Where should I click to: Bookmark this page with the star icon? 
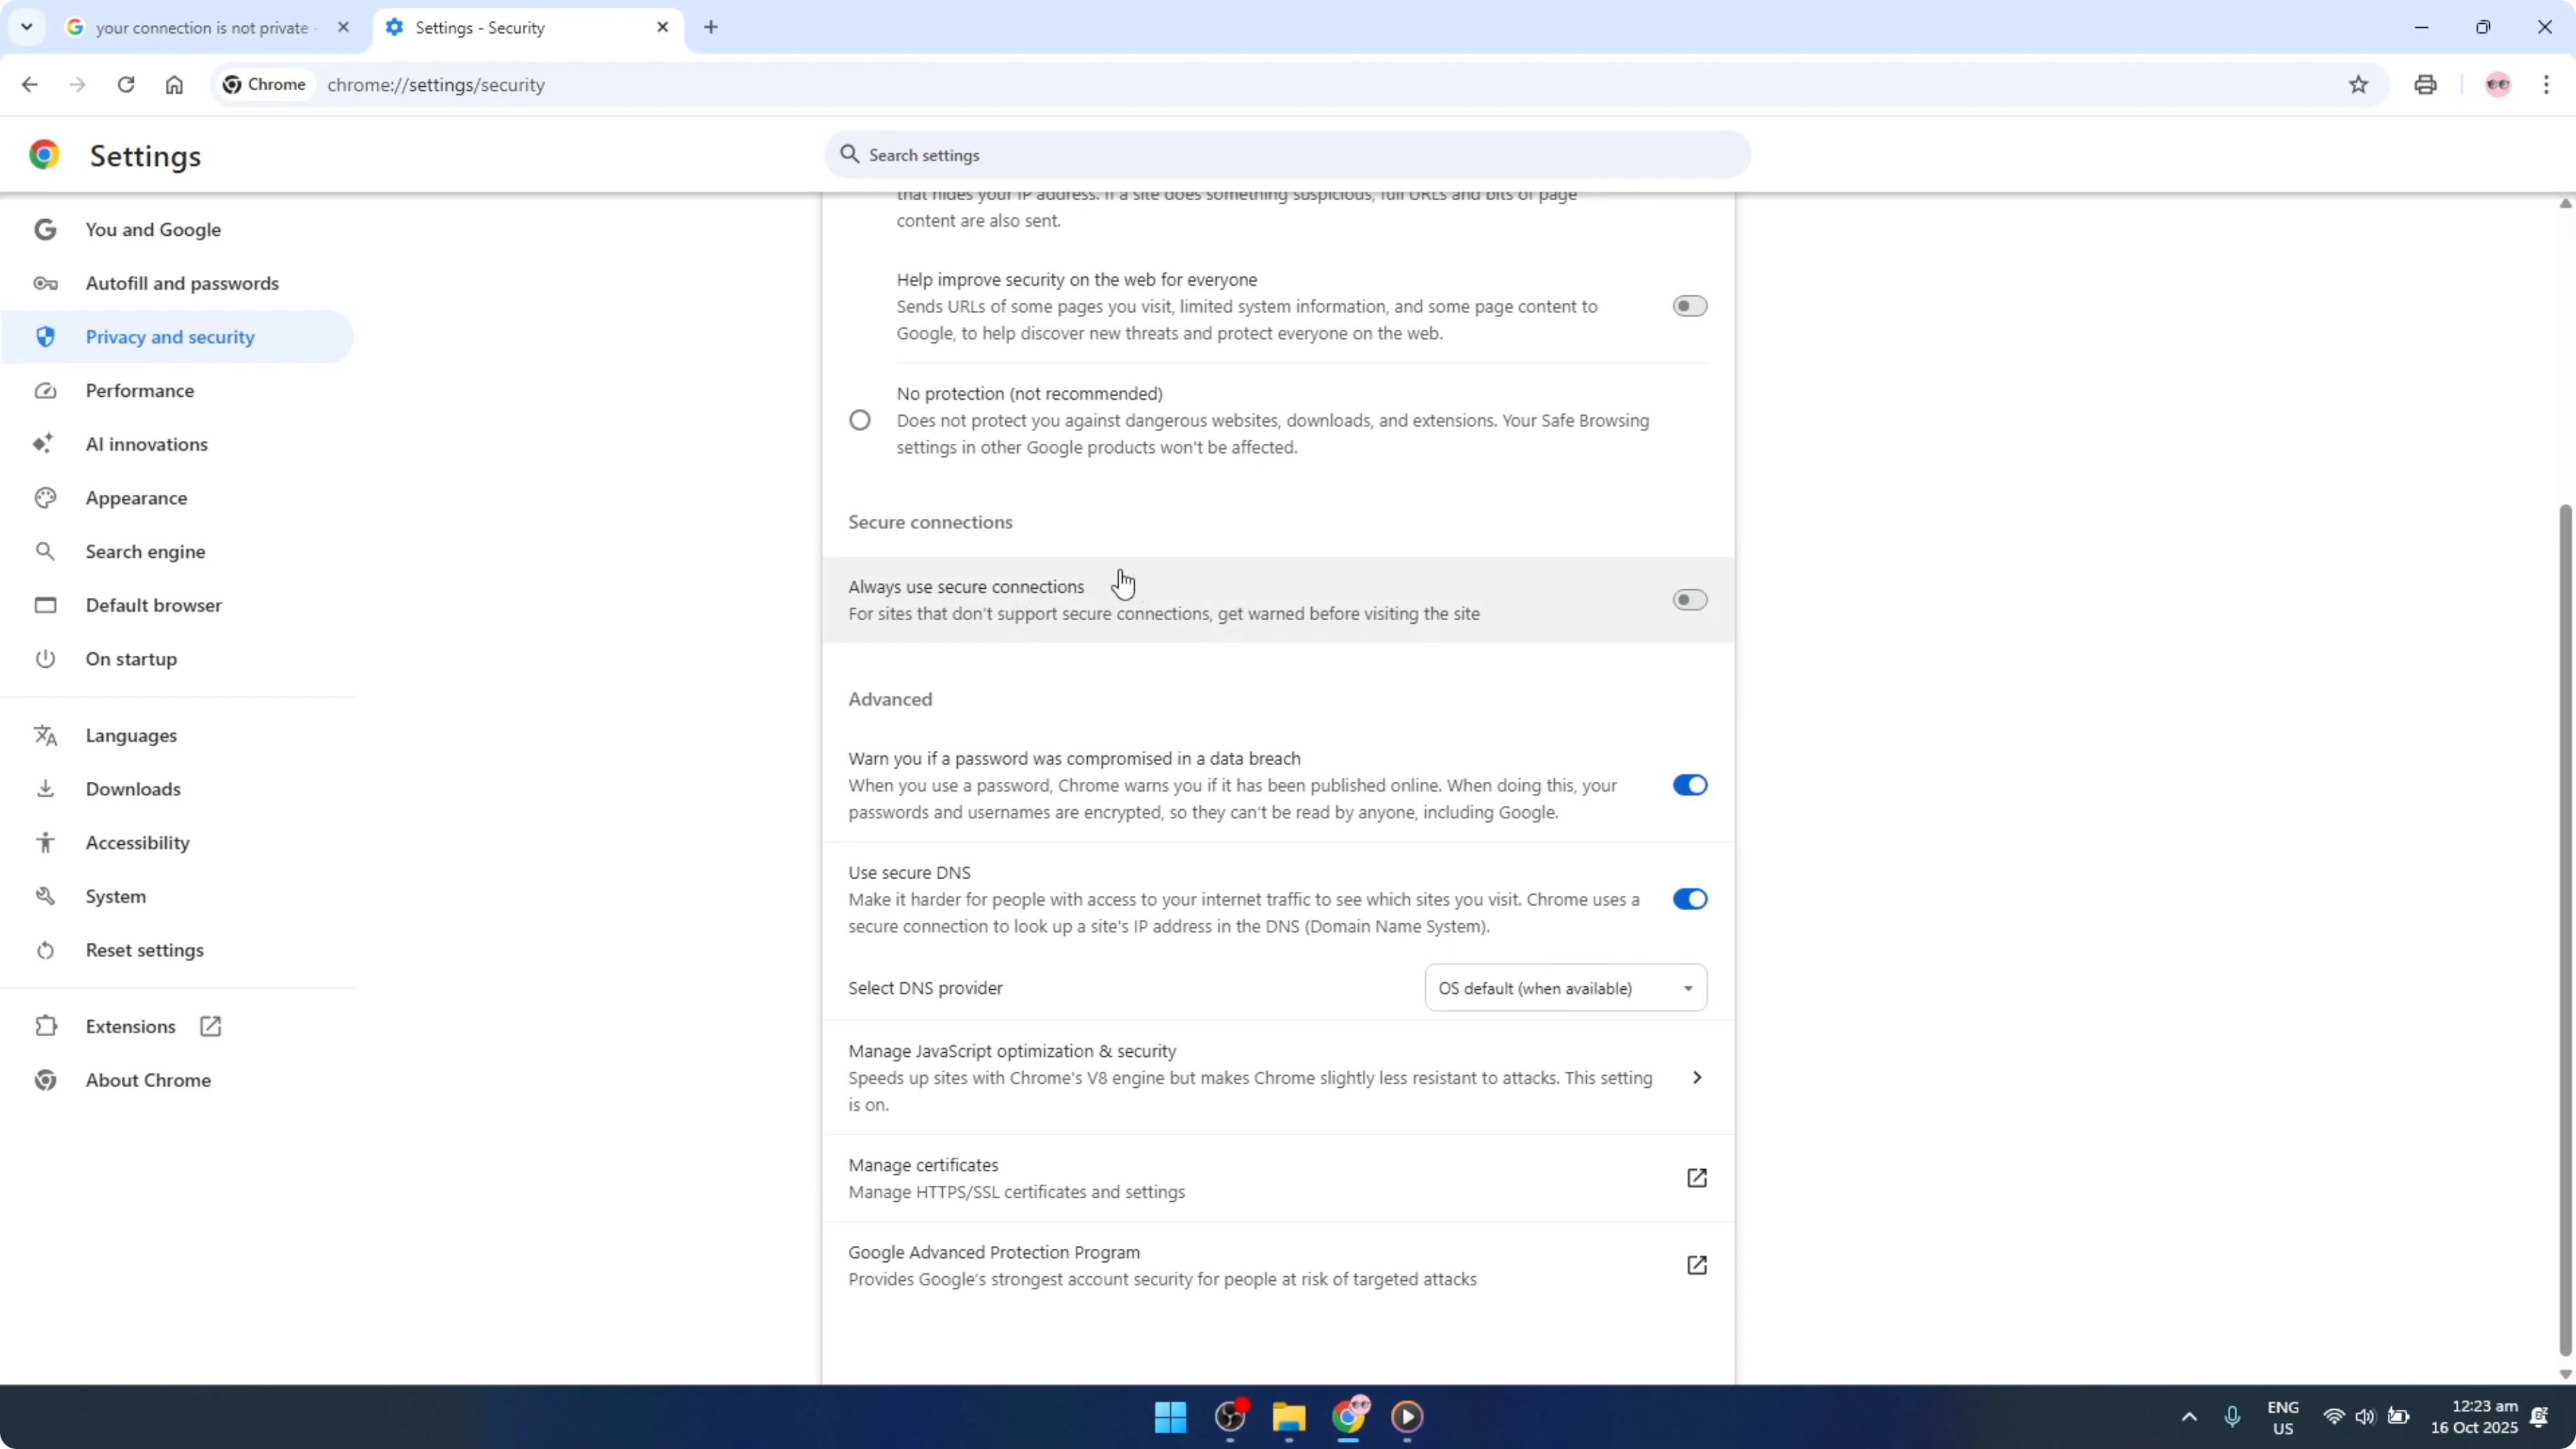(x=2358, y=85)
